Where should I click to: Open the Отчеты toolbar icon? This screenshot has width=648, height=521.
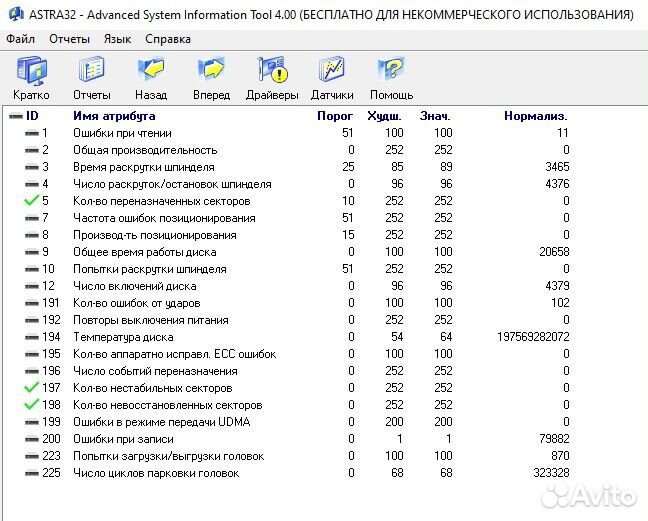(x=91, y=72)
